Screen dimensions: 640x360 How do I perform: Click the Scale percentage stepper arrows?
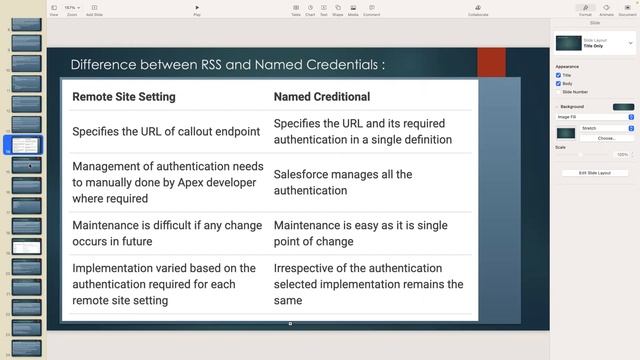click(x=632, y=154)
